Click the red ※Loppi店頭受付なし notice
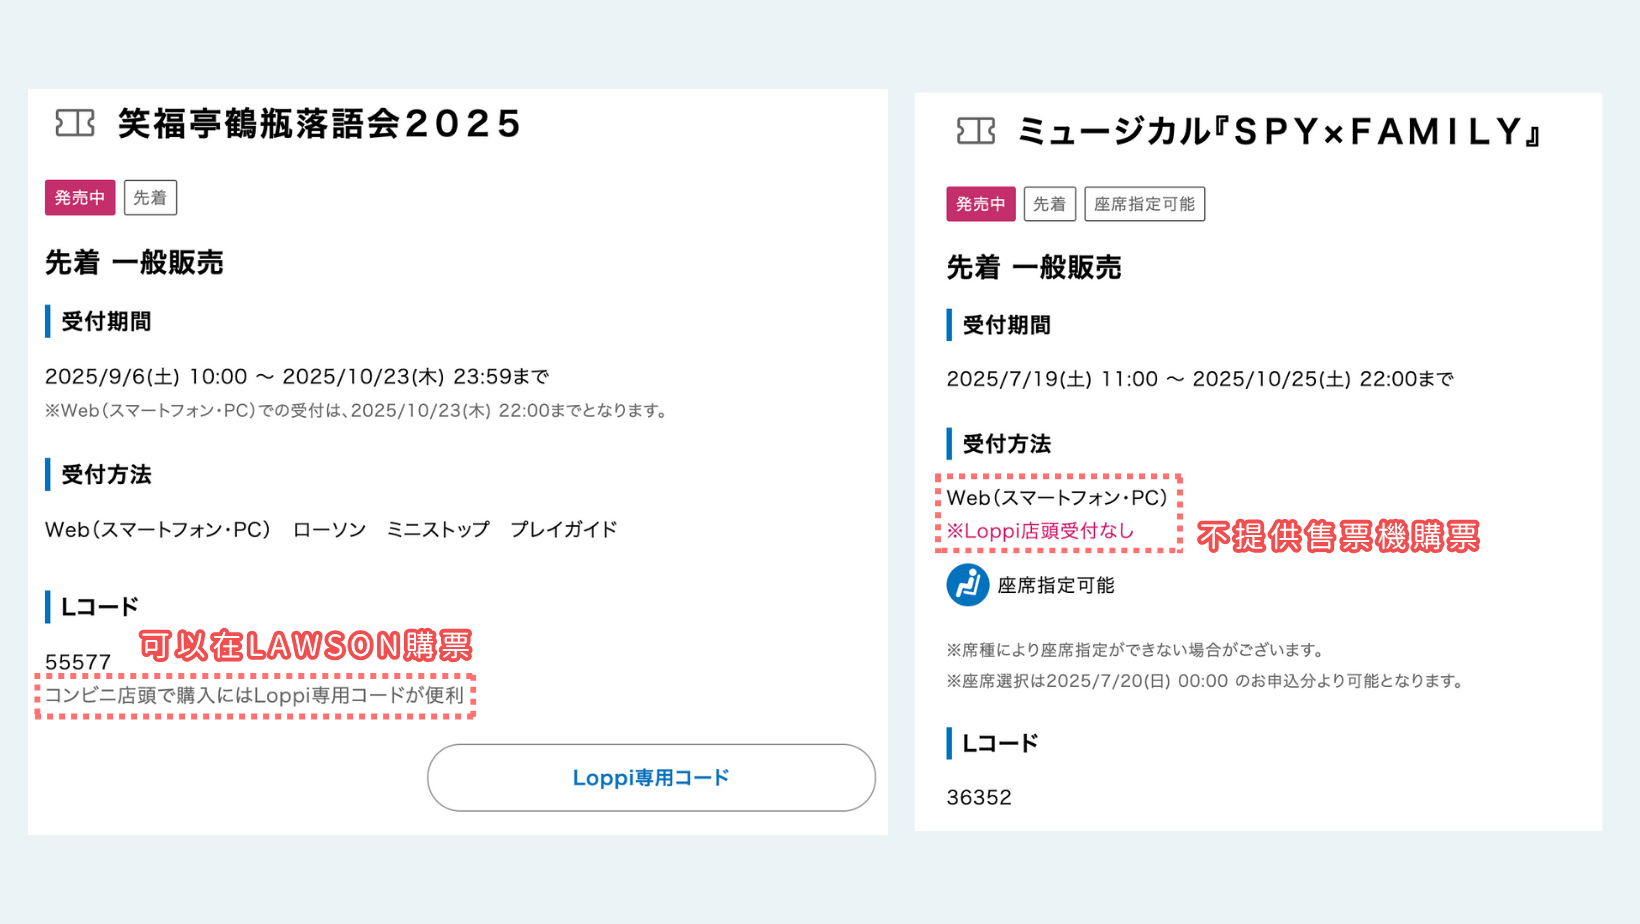Viewport: 1640px width, 924px height. pos(1040,531)
